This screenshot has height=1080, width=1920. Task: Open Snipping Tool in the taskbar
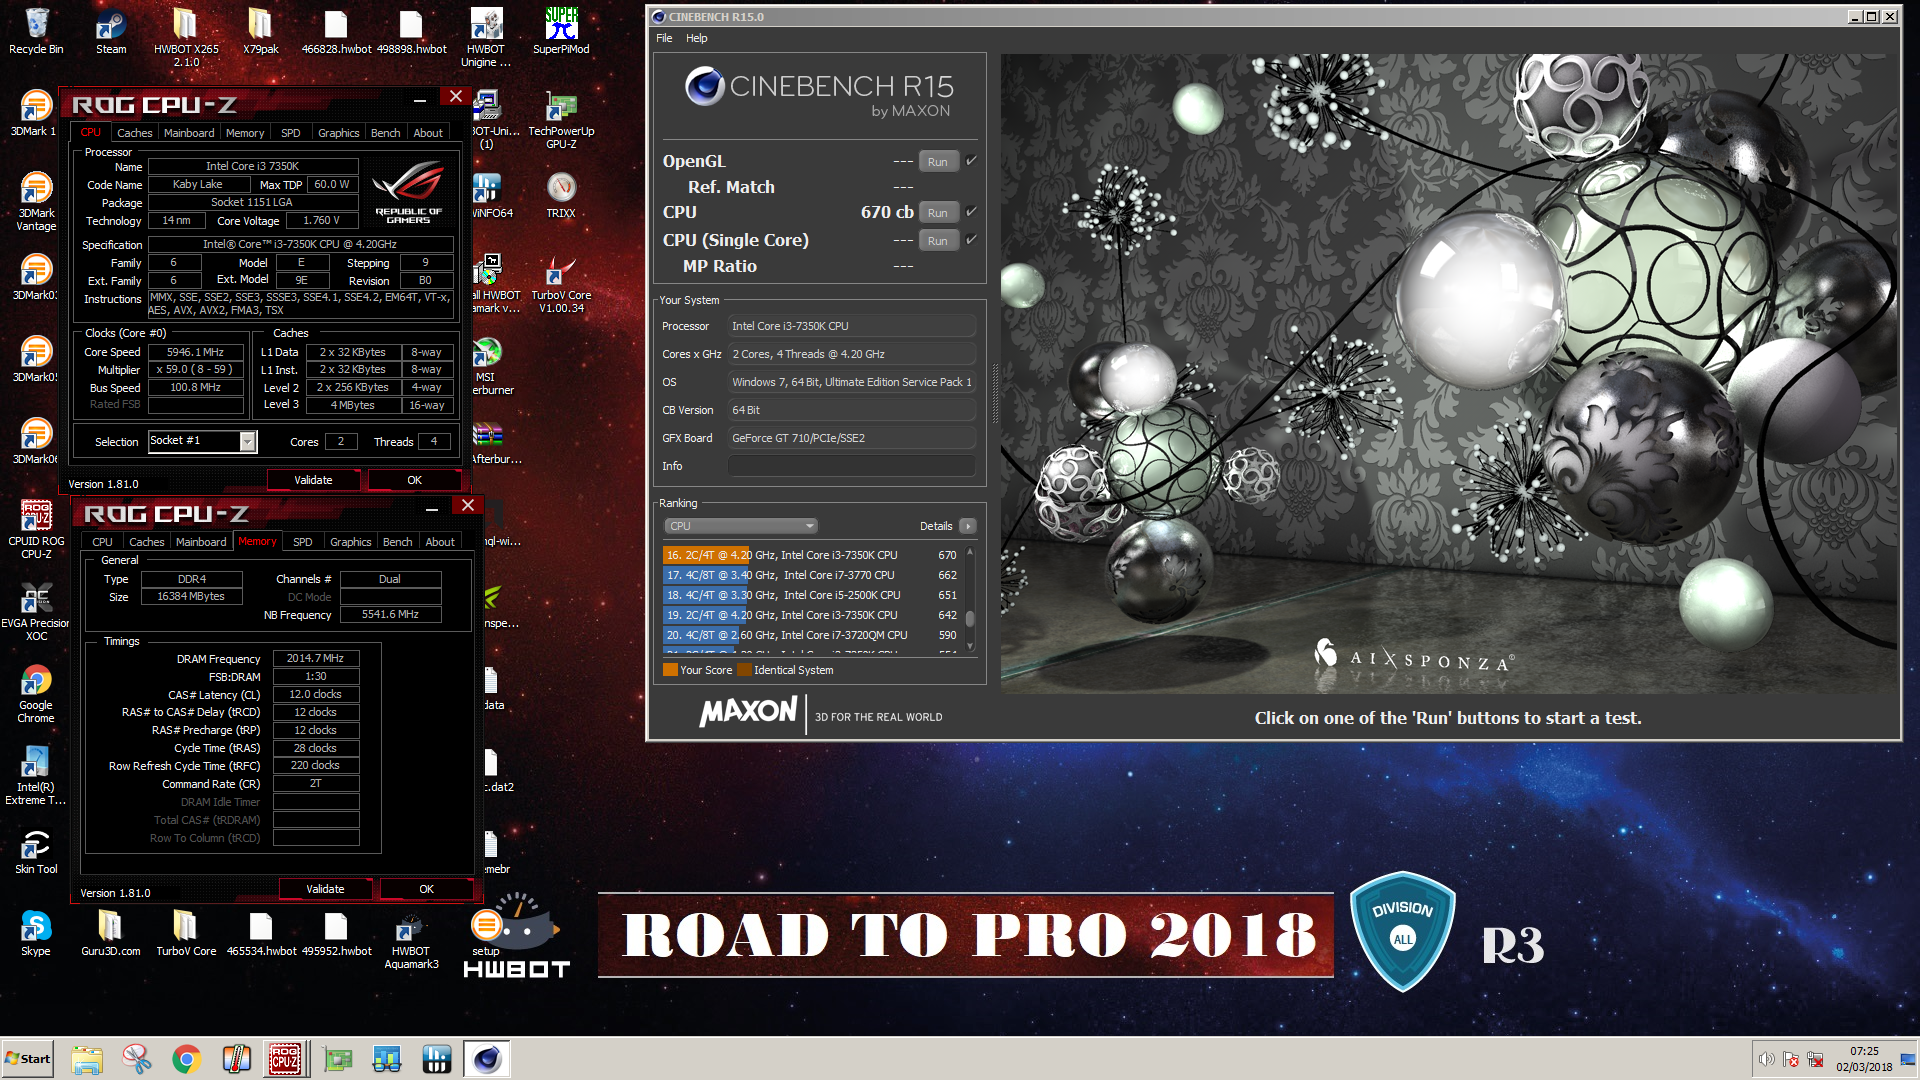pos(136,1059)
